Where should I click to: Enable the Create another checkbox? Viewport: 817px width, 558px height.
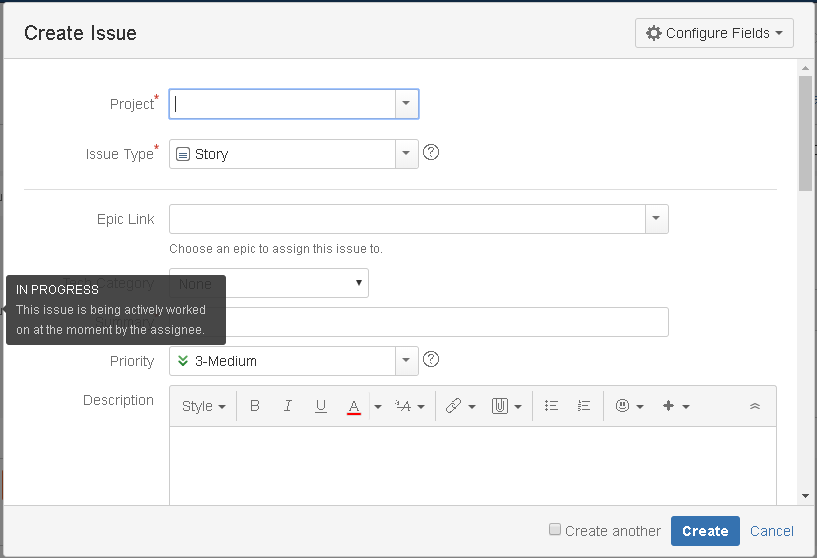tap(555, 529)
